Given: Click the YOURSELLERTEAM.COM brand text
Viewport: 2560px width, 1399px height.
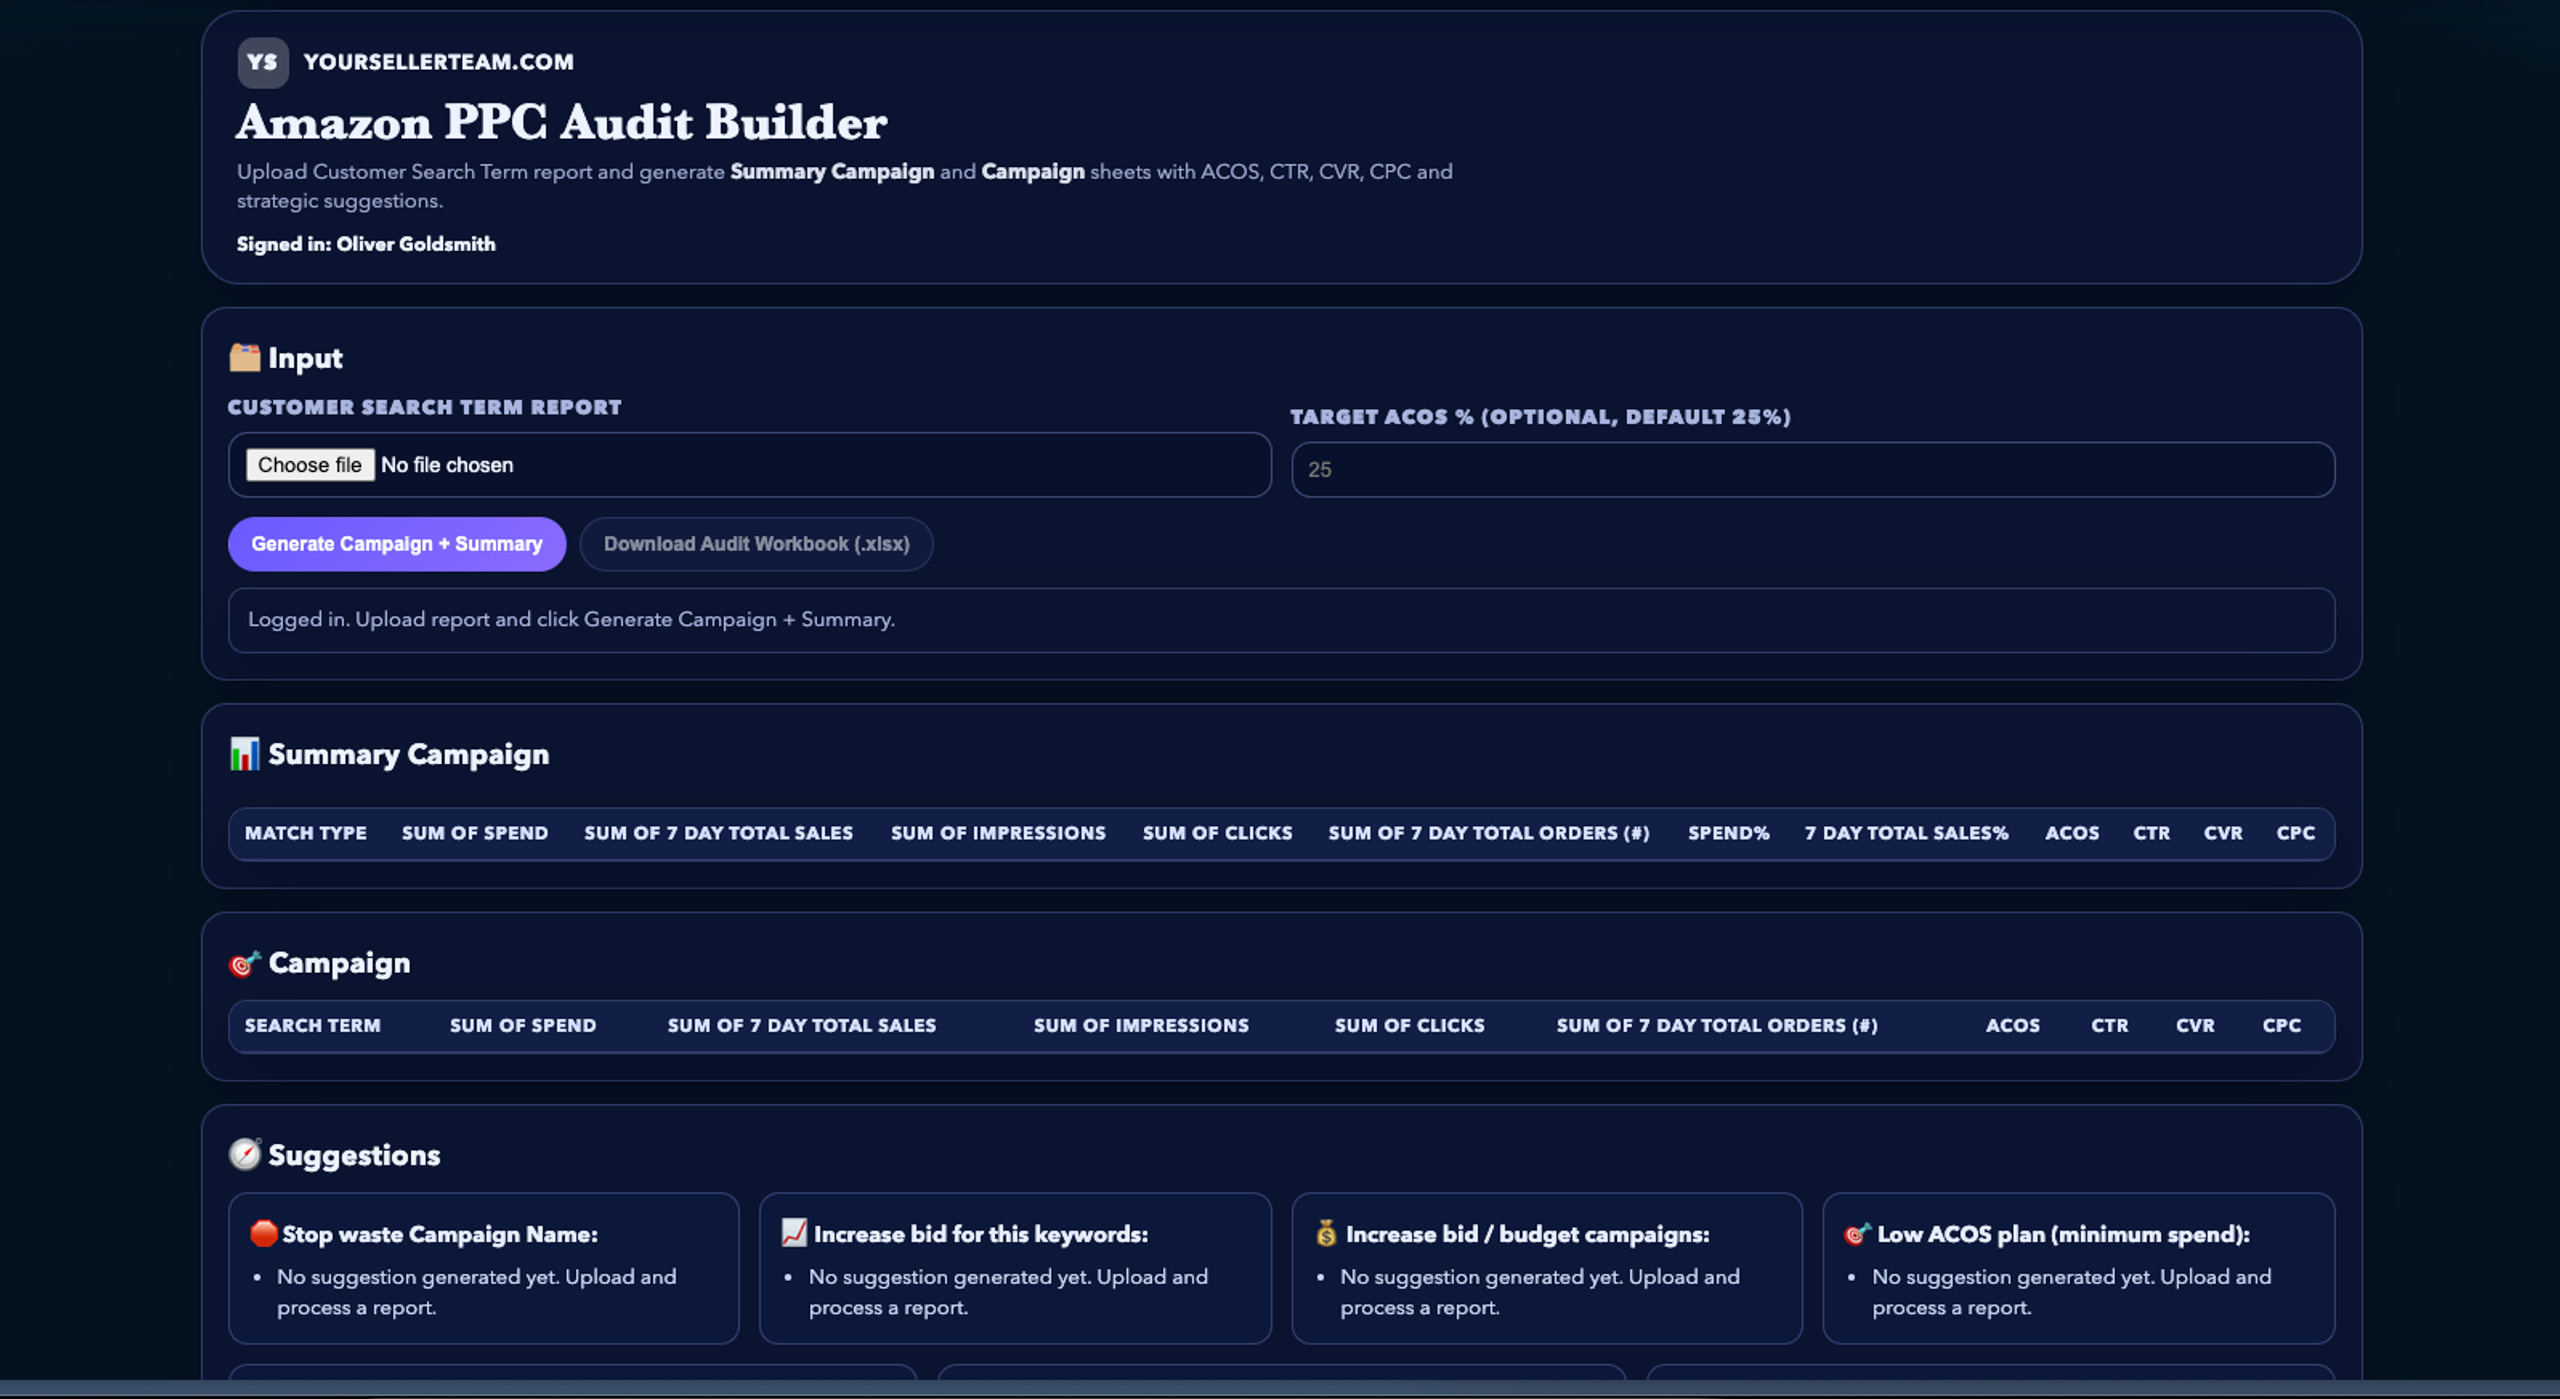Looking at the screenshot, I should point(439,62).
